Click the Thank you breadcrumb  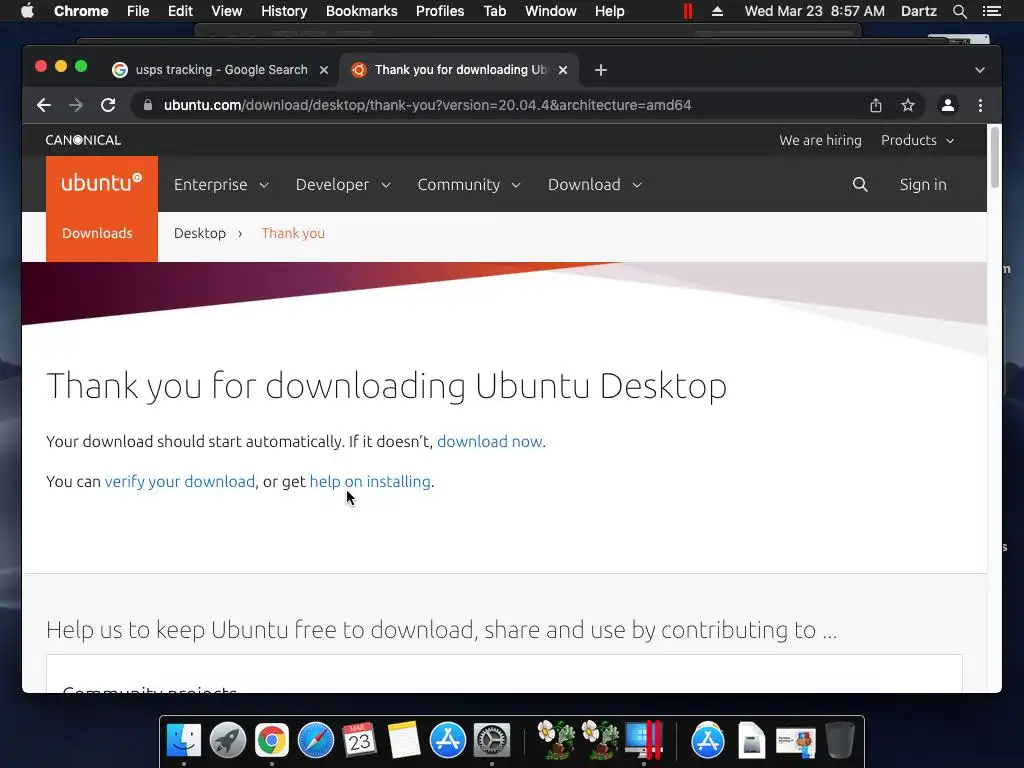pyautogui.click(x=293, y=233)
